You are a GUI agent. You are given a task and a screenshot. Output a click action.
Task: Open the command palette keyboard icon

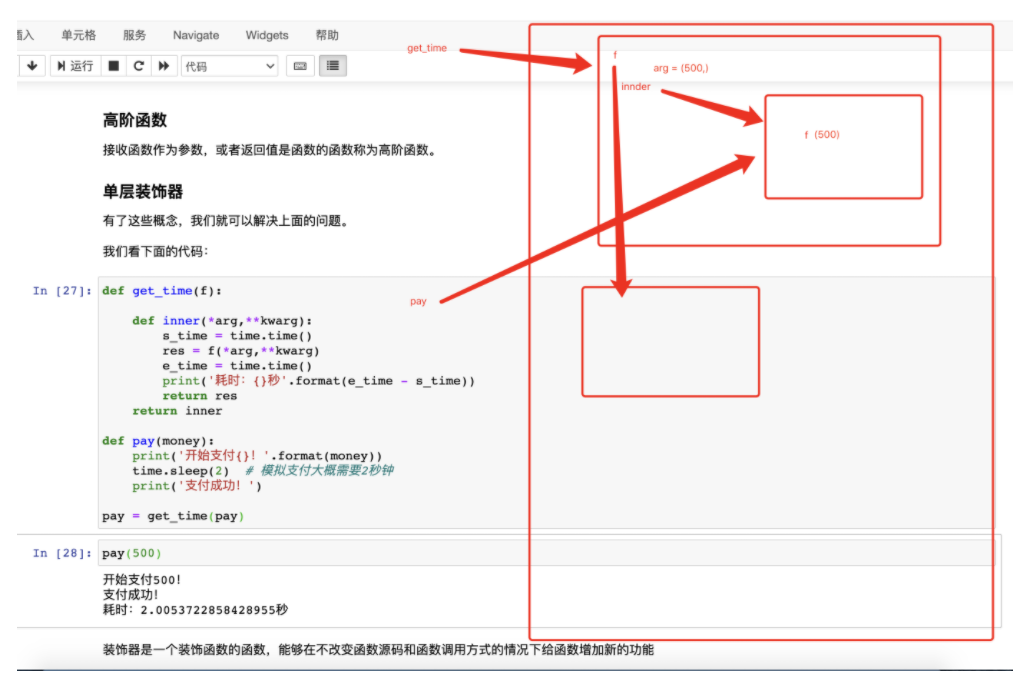(x=299, y=66)
